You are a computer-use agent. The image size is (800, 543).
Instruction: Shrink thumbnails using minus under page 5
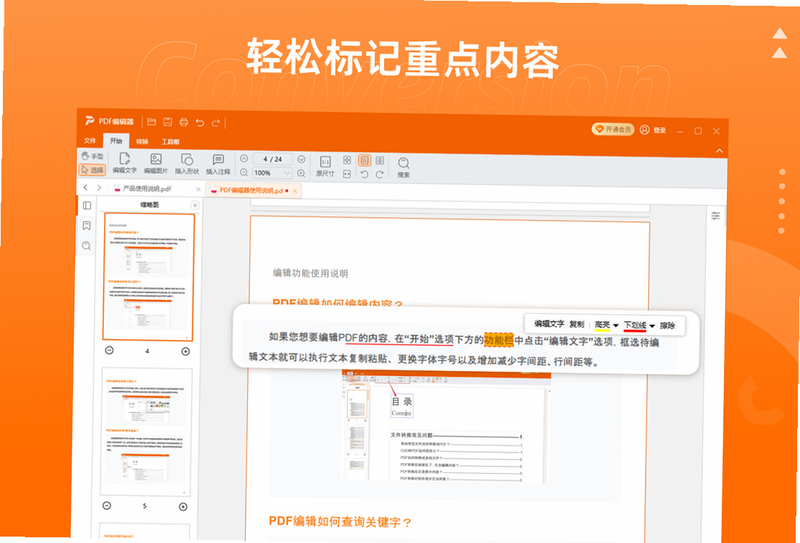coord(107,506)
